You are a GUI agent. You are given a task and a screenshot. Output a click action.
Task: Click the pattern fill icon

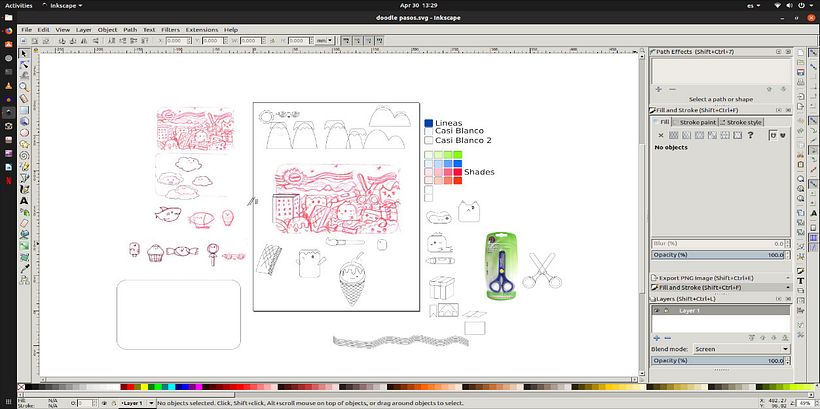pos(725,135)
